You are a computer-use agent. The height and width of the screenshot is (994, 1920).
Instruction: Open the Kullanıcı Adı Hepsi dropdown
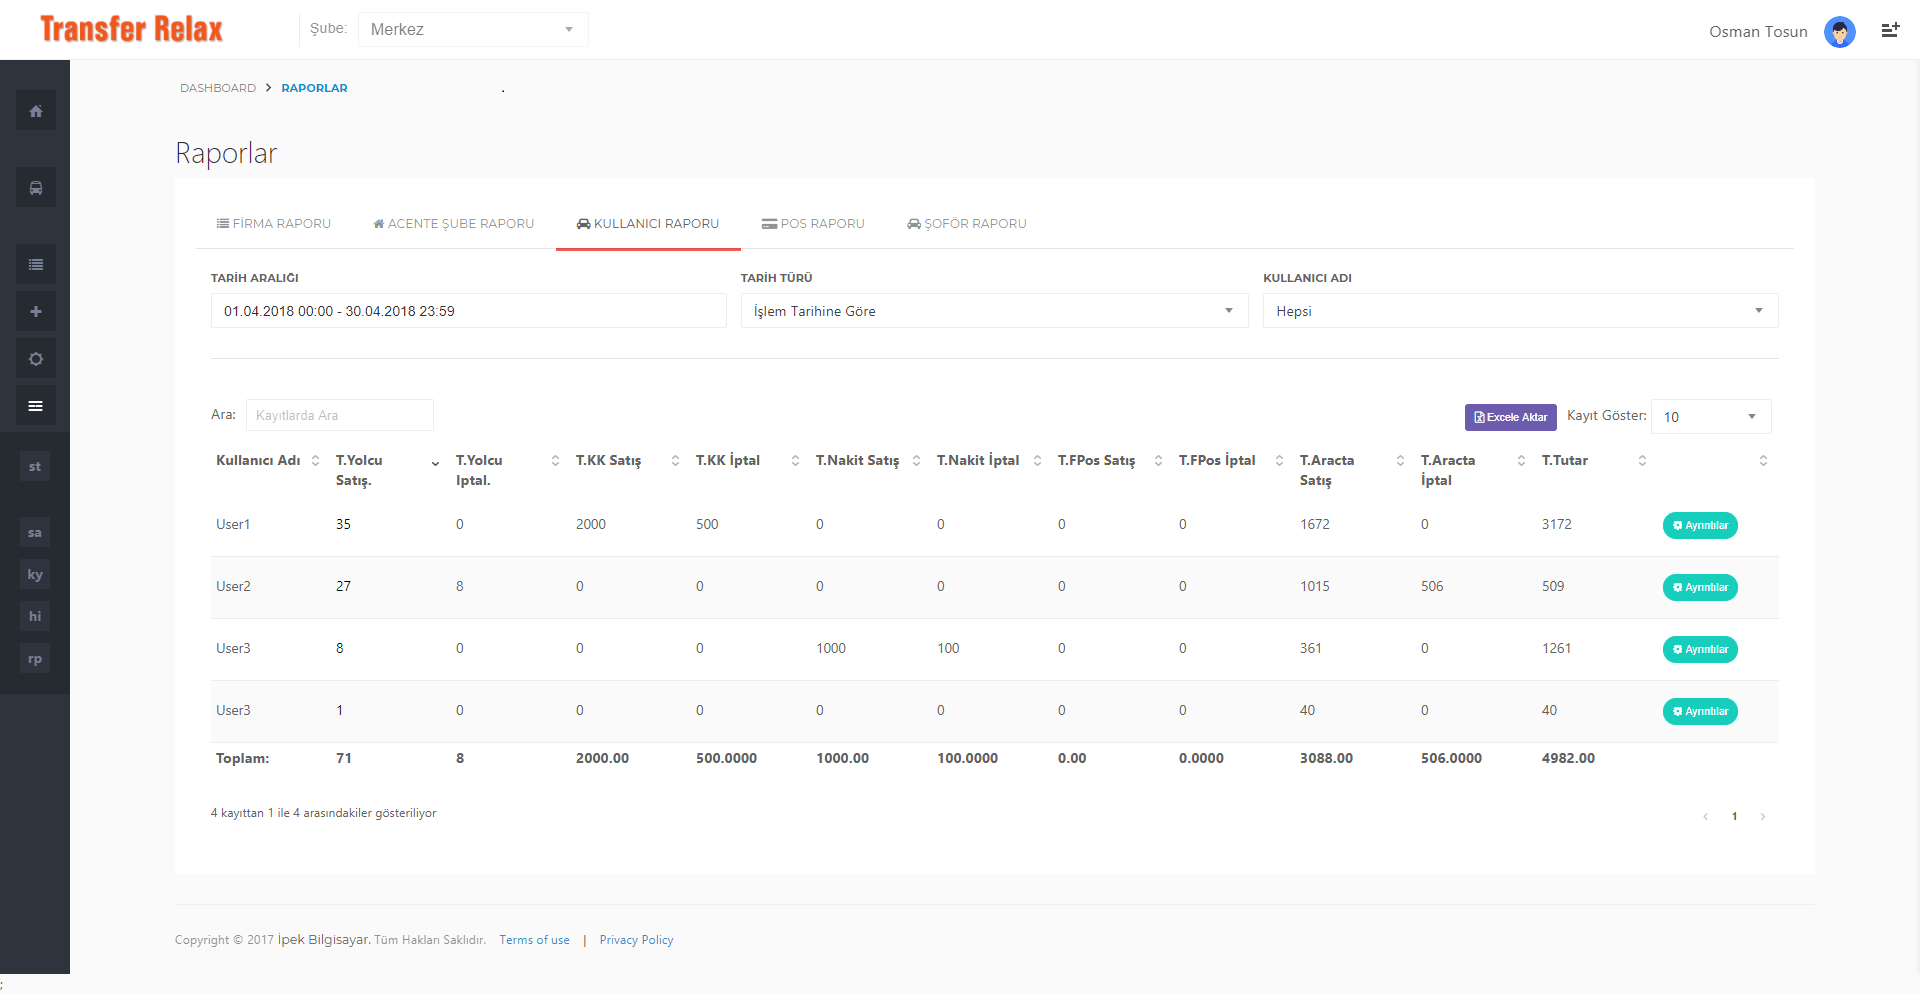point(1520,311)
